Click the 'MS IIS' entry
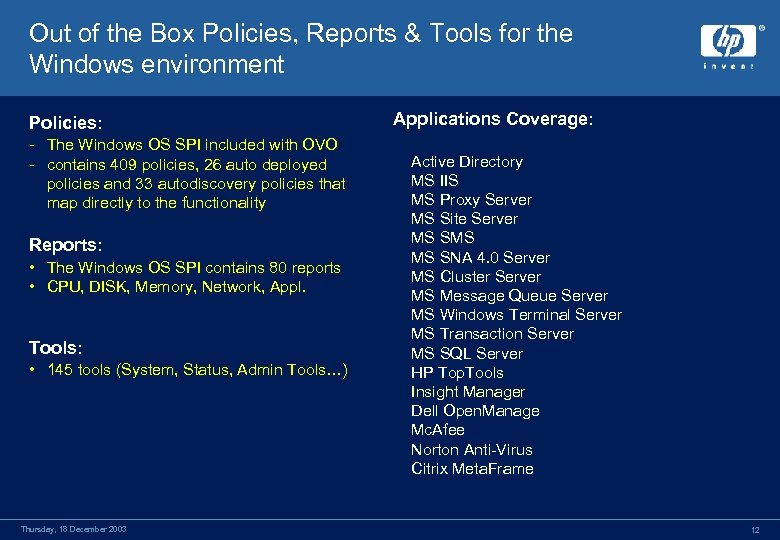Screen dimensions: 780x540 pyautogui.click(x=434, y=180)
